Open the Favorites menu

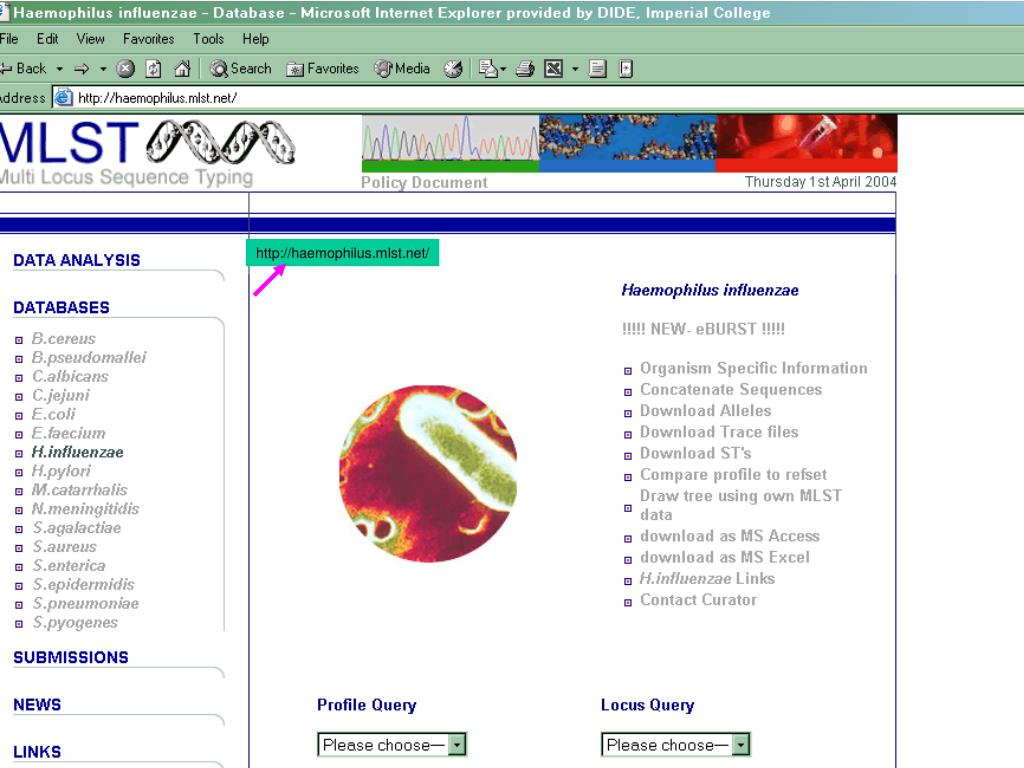148,39
